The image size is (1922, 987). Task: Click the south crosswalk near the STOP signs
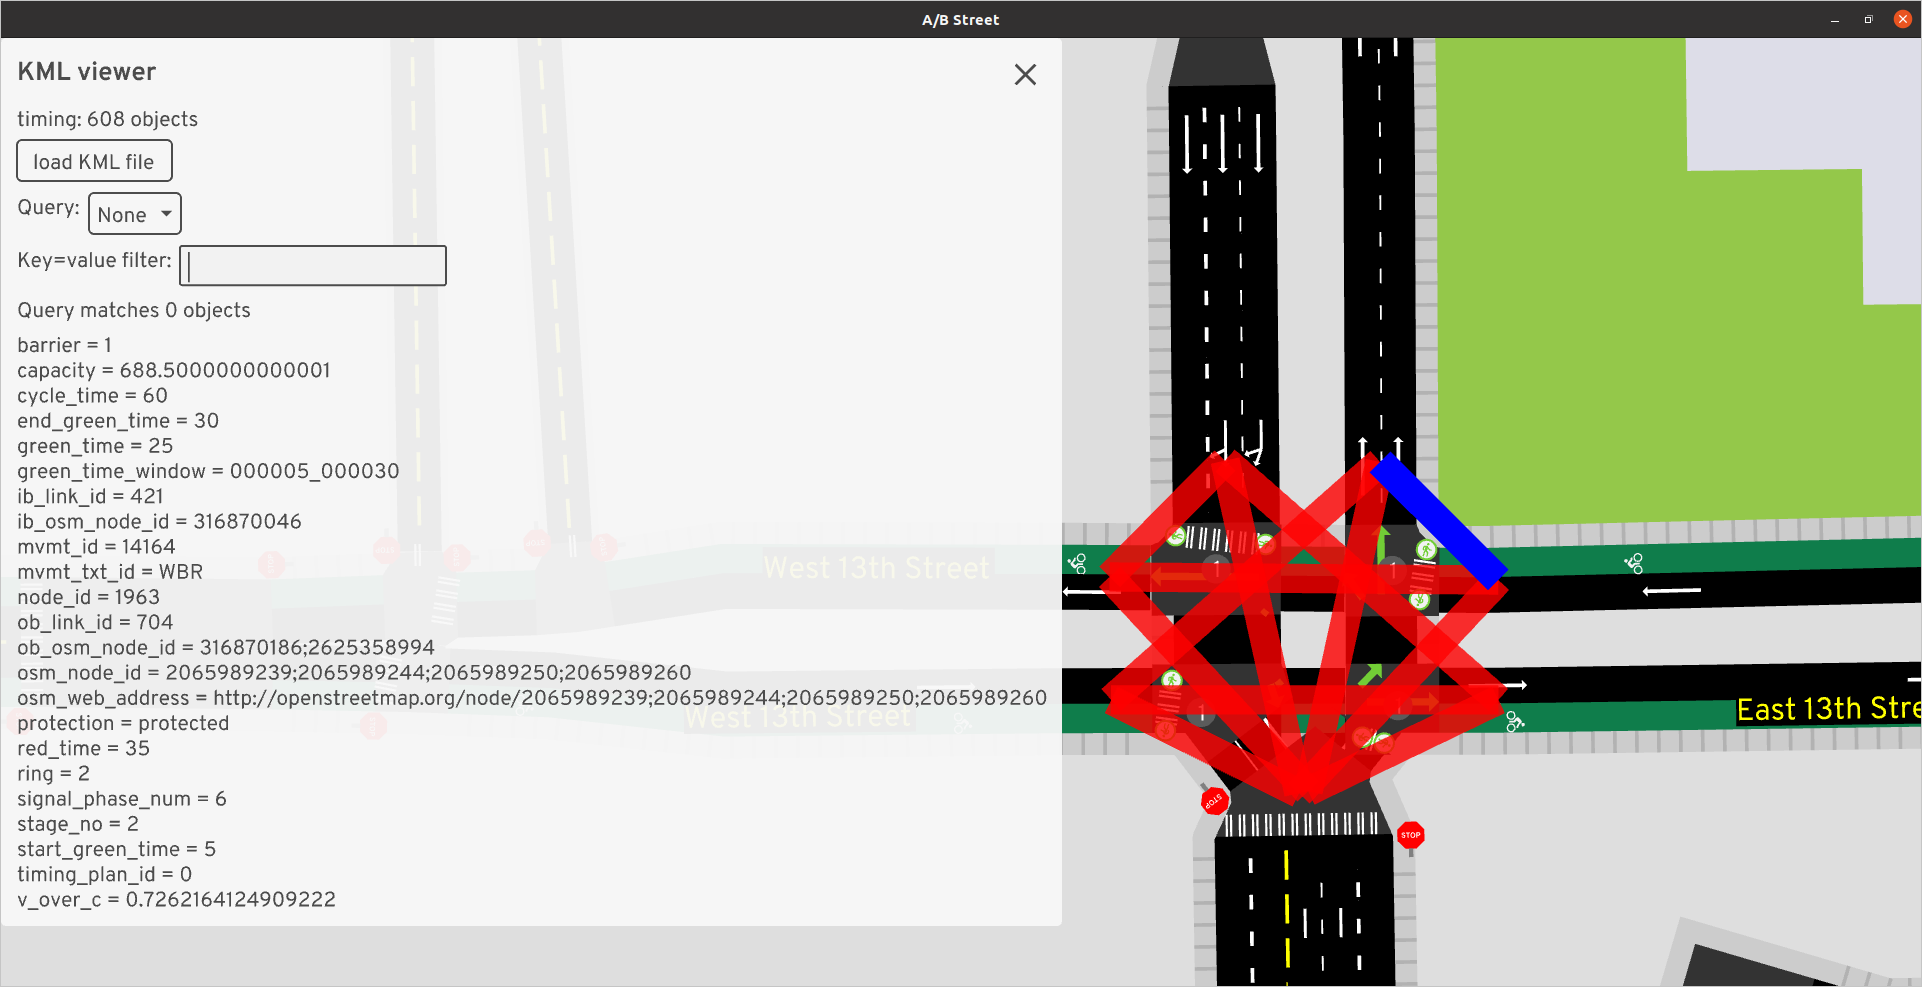pos(1302,824)
